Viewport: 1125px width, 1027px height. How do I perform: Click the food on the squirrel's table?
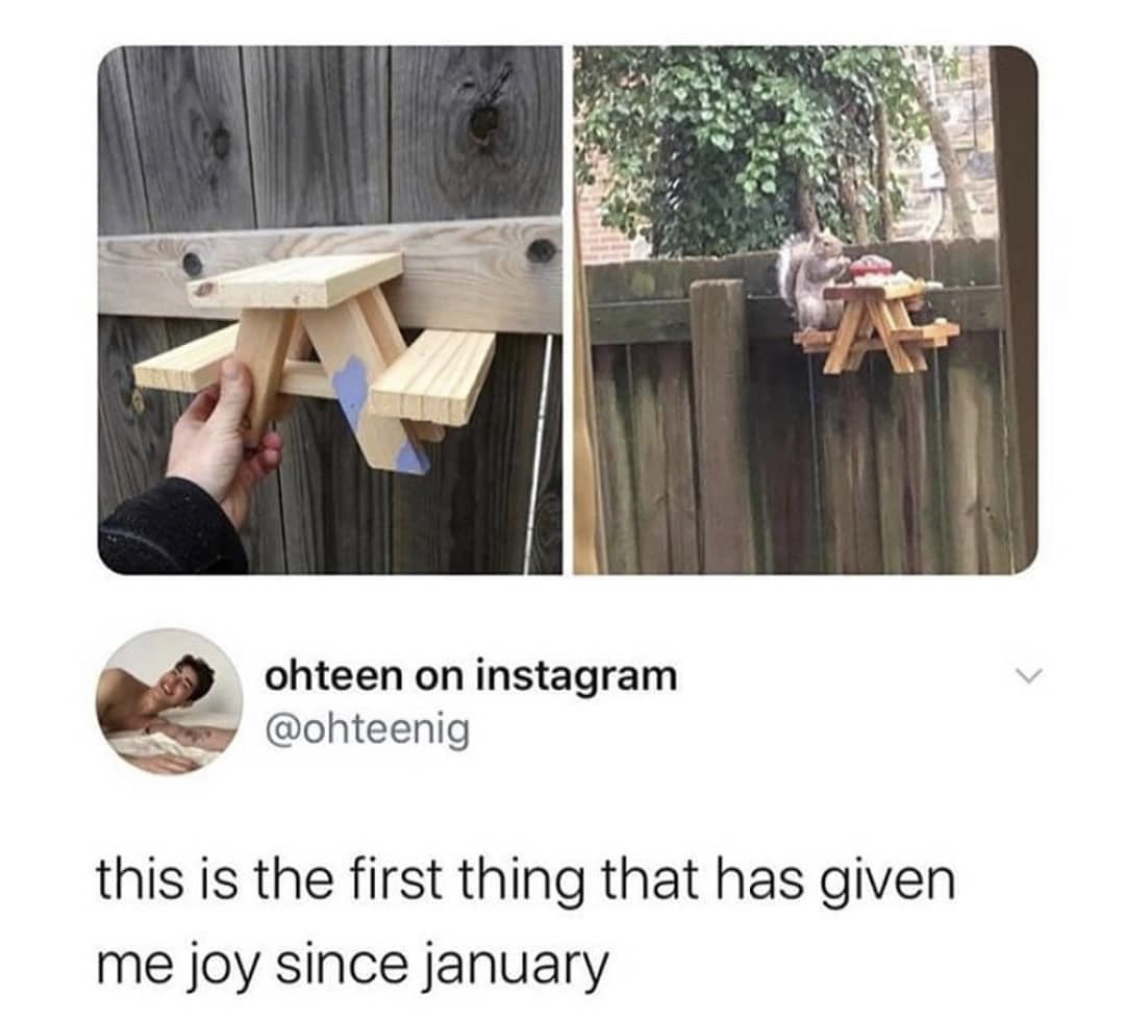872,270
